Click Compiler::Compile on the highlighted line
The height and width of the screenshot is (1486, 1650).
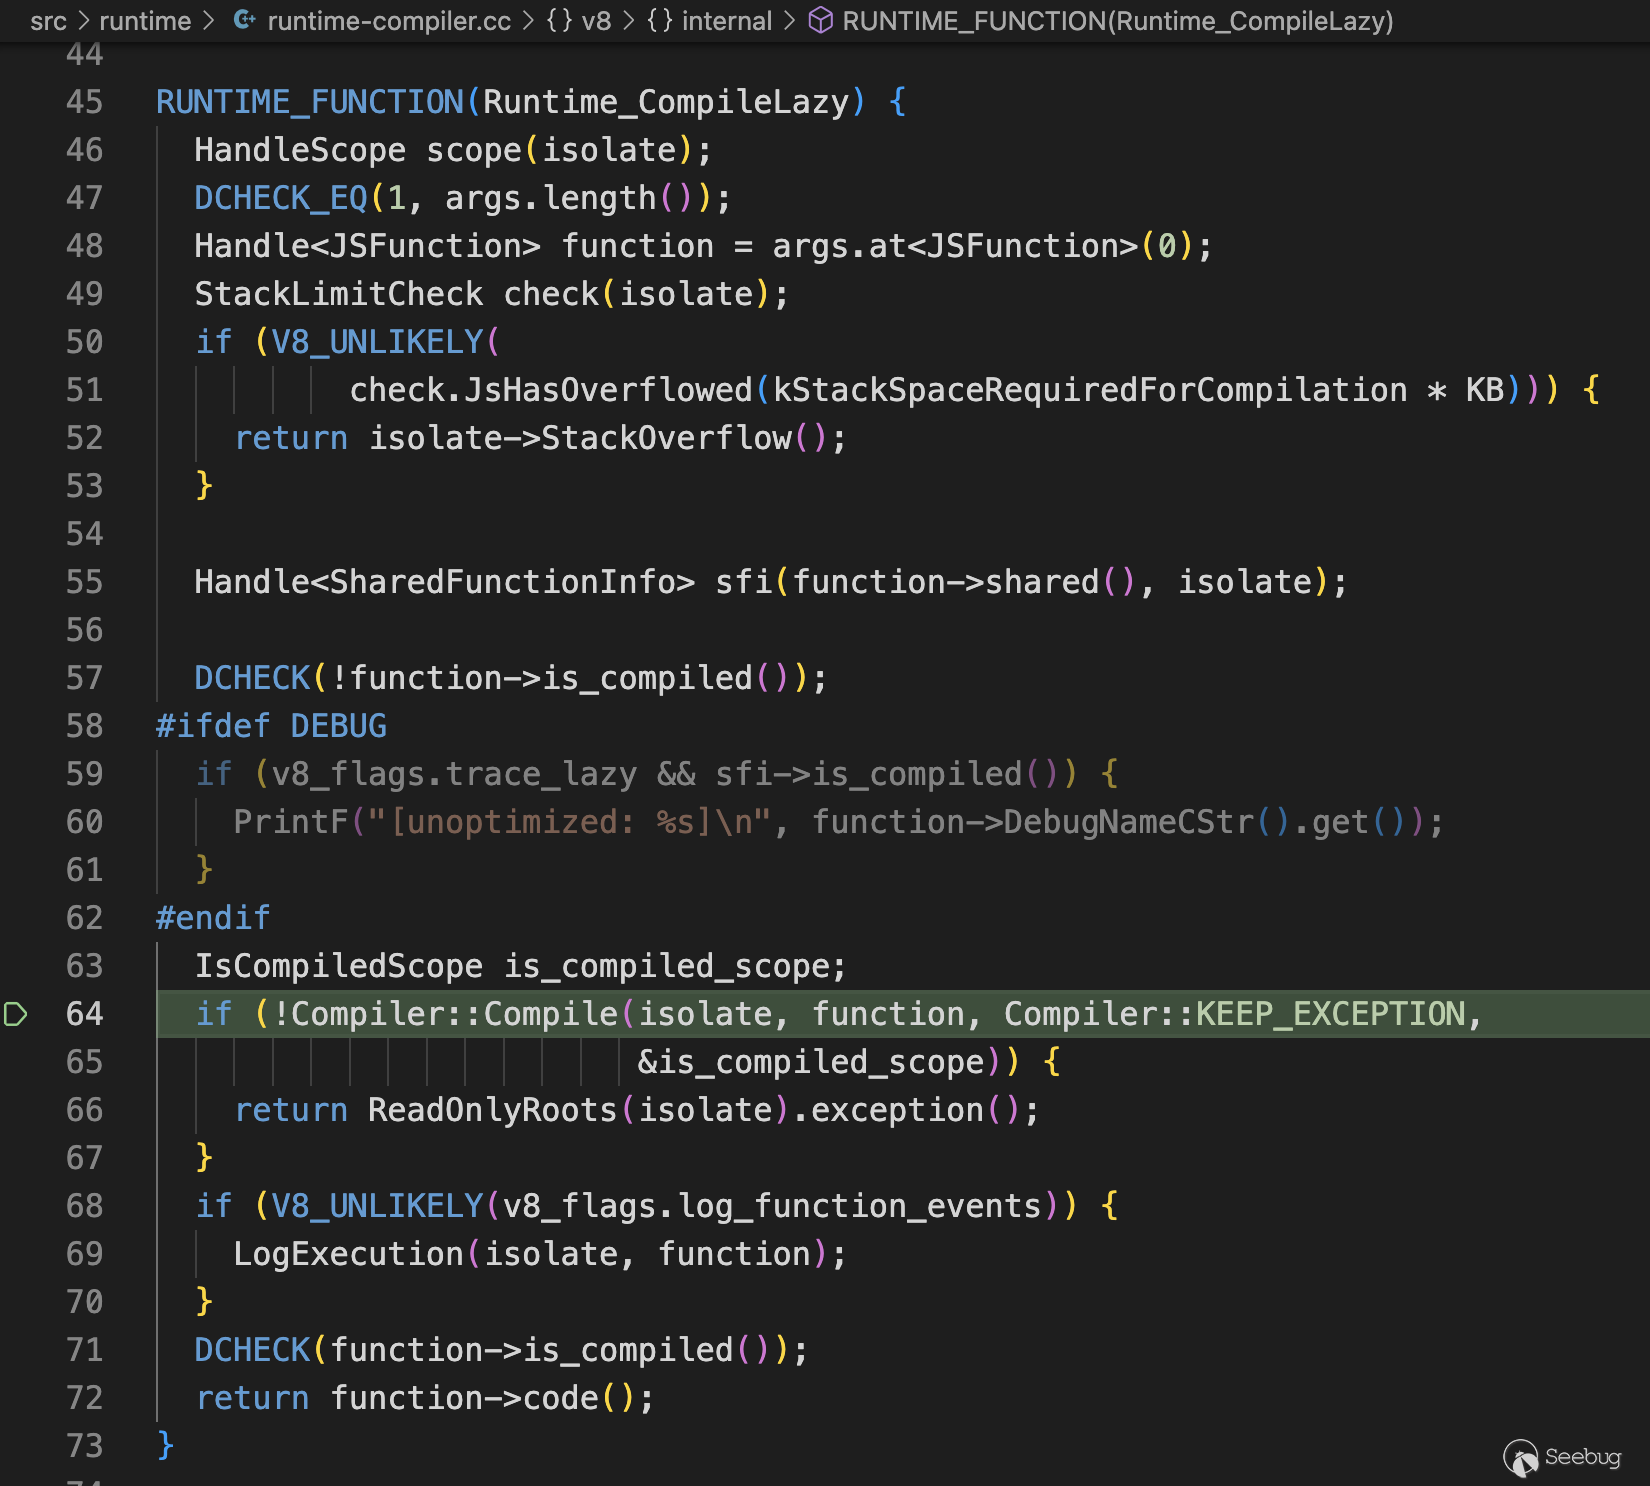click(454, 1014)
